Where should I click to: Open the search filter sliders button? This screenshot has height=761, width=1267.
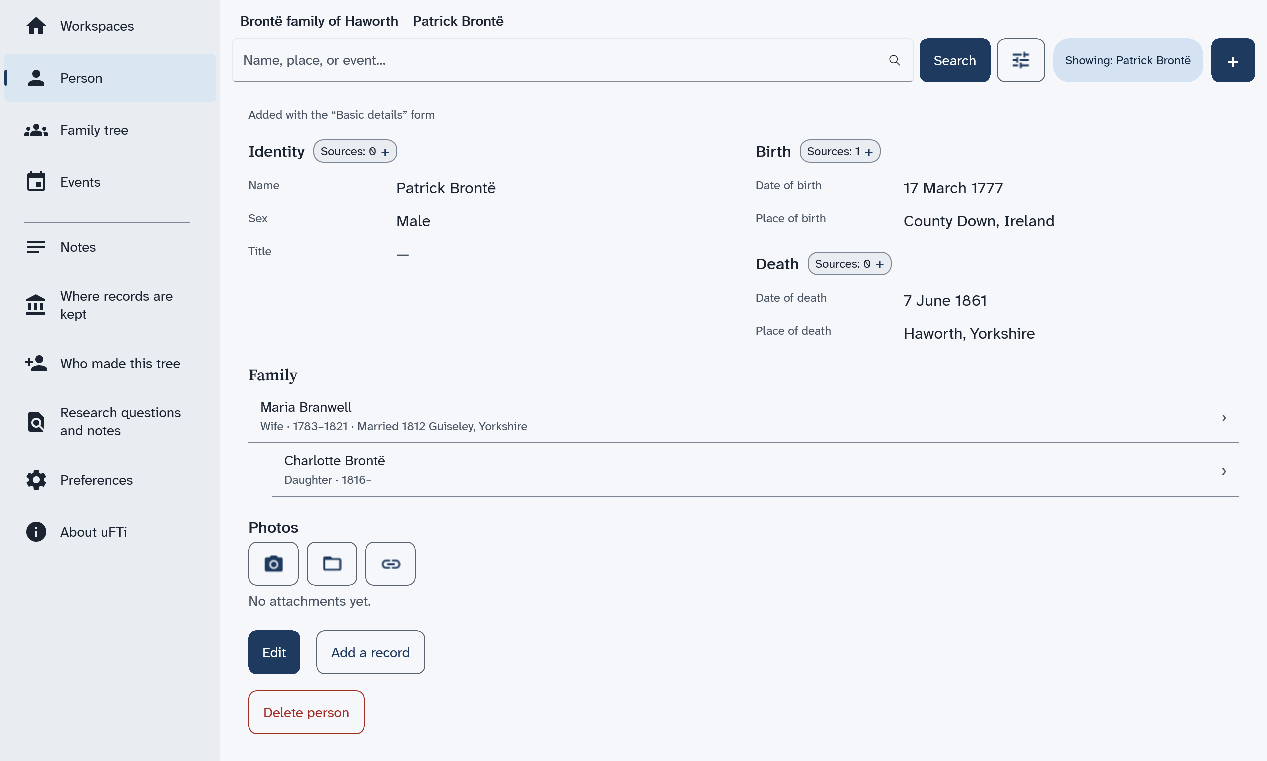1021,60
